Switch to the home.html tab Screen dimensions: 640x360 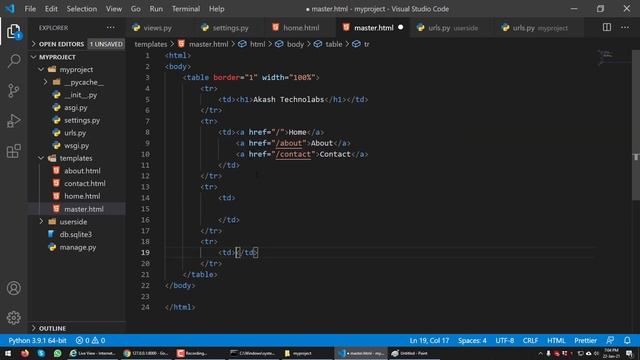301,28
